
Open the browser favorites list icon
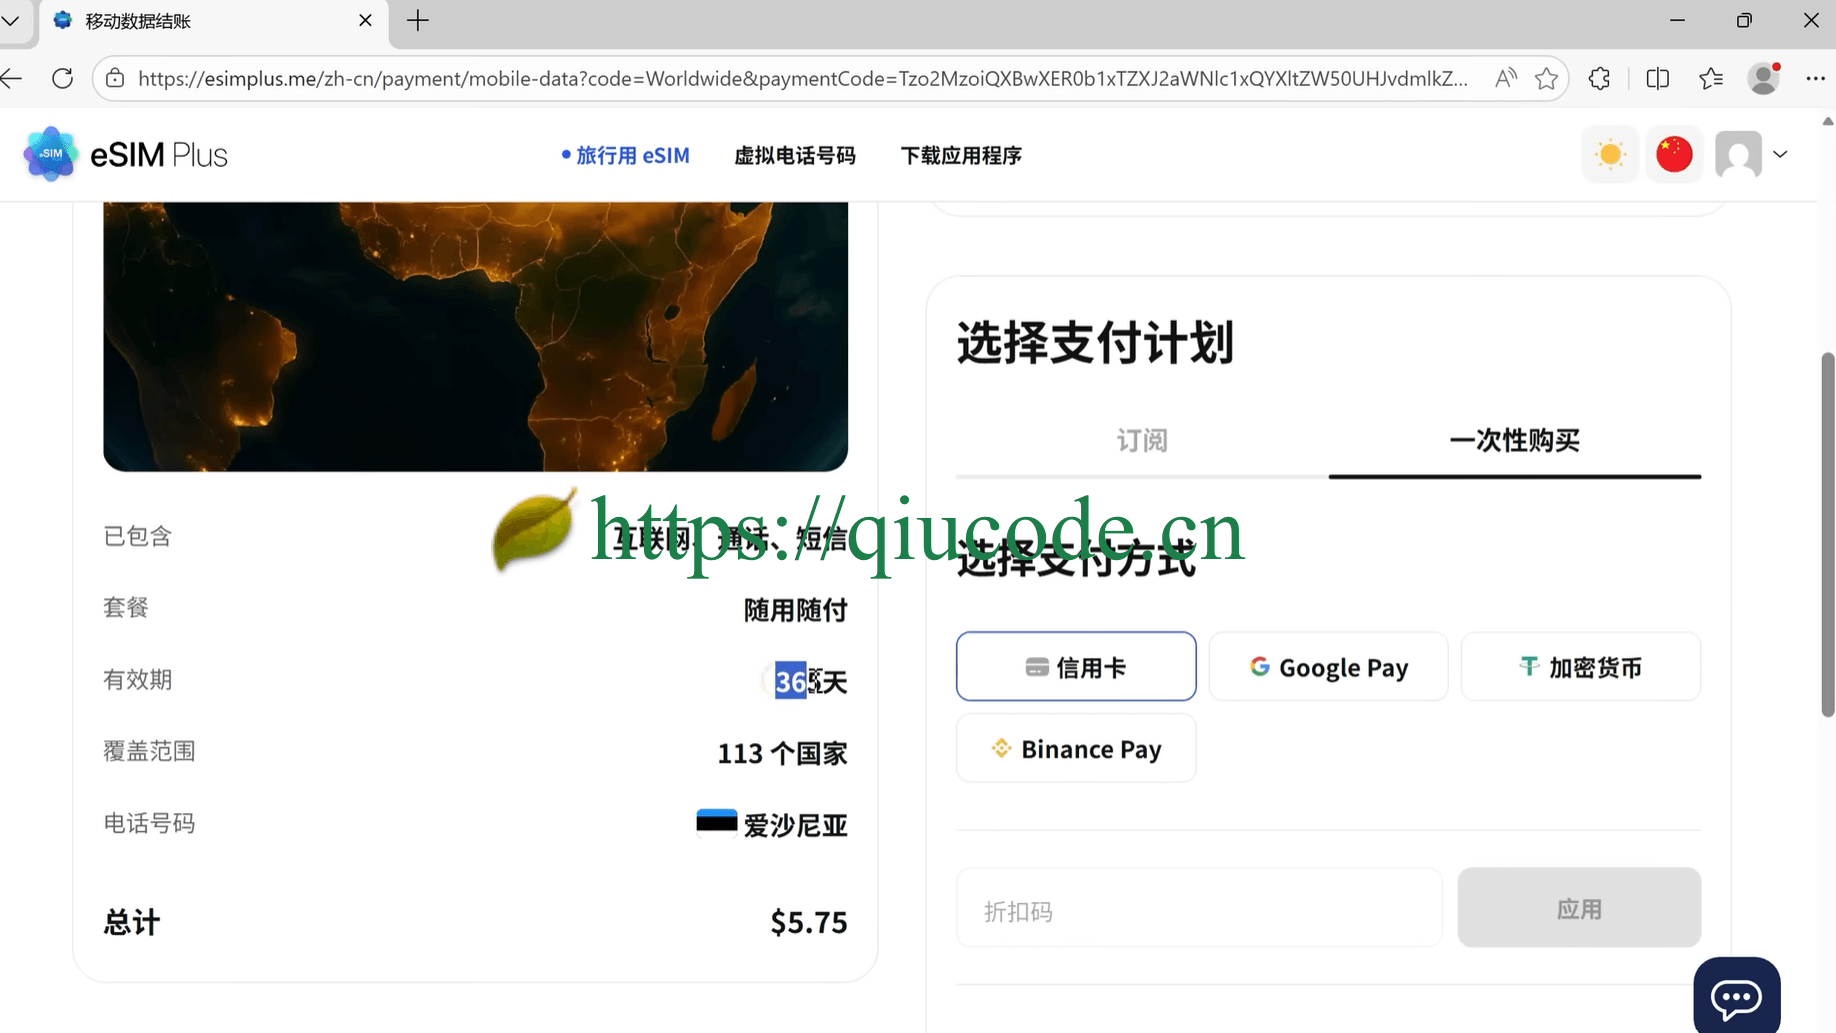point(1711,78)
